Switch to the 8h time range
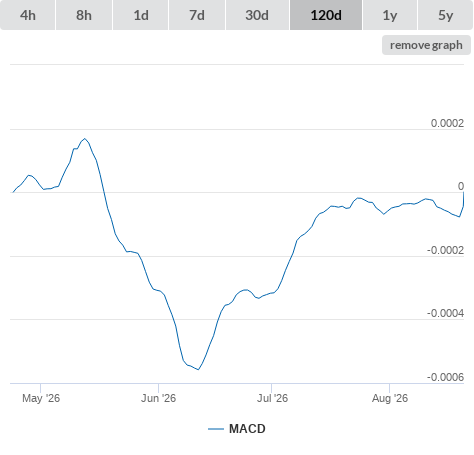This screenshot has width=474, height=455. click(x=84, y=15)
